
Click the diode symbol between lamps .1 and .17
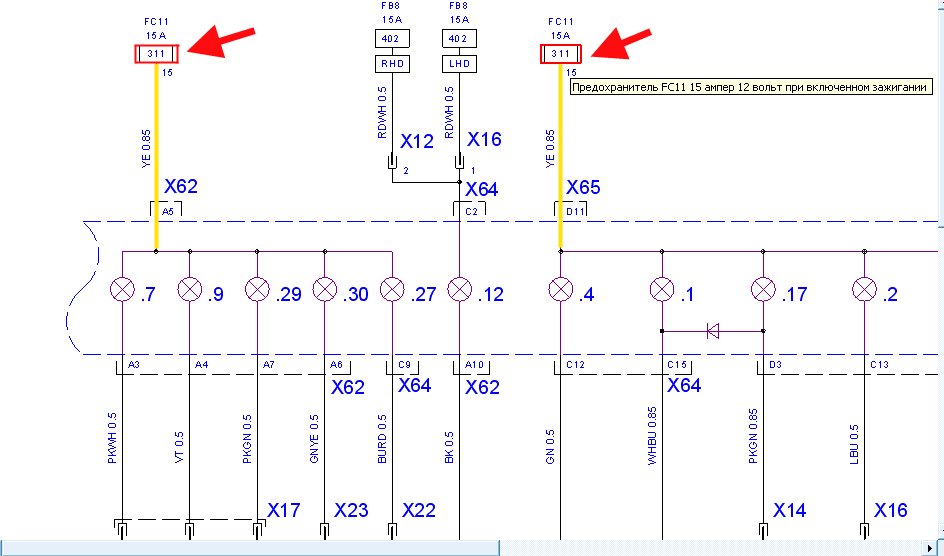point(713,331)
